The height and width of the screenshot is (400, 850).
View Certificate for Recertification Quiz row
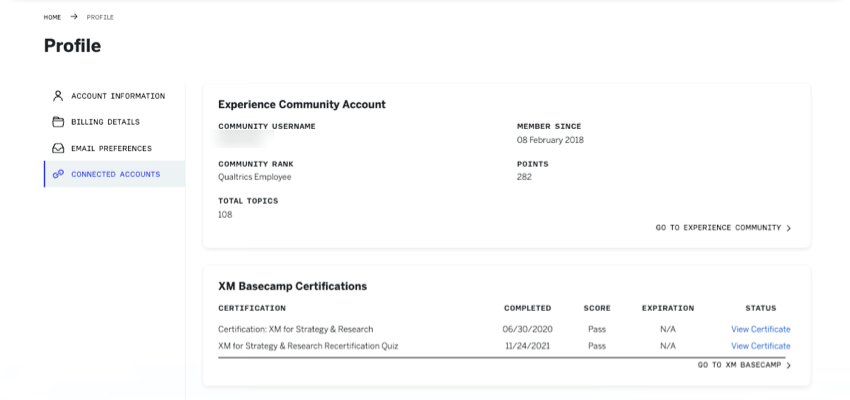pyautogui.click(x=761, y=346)
